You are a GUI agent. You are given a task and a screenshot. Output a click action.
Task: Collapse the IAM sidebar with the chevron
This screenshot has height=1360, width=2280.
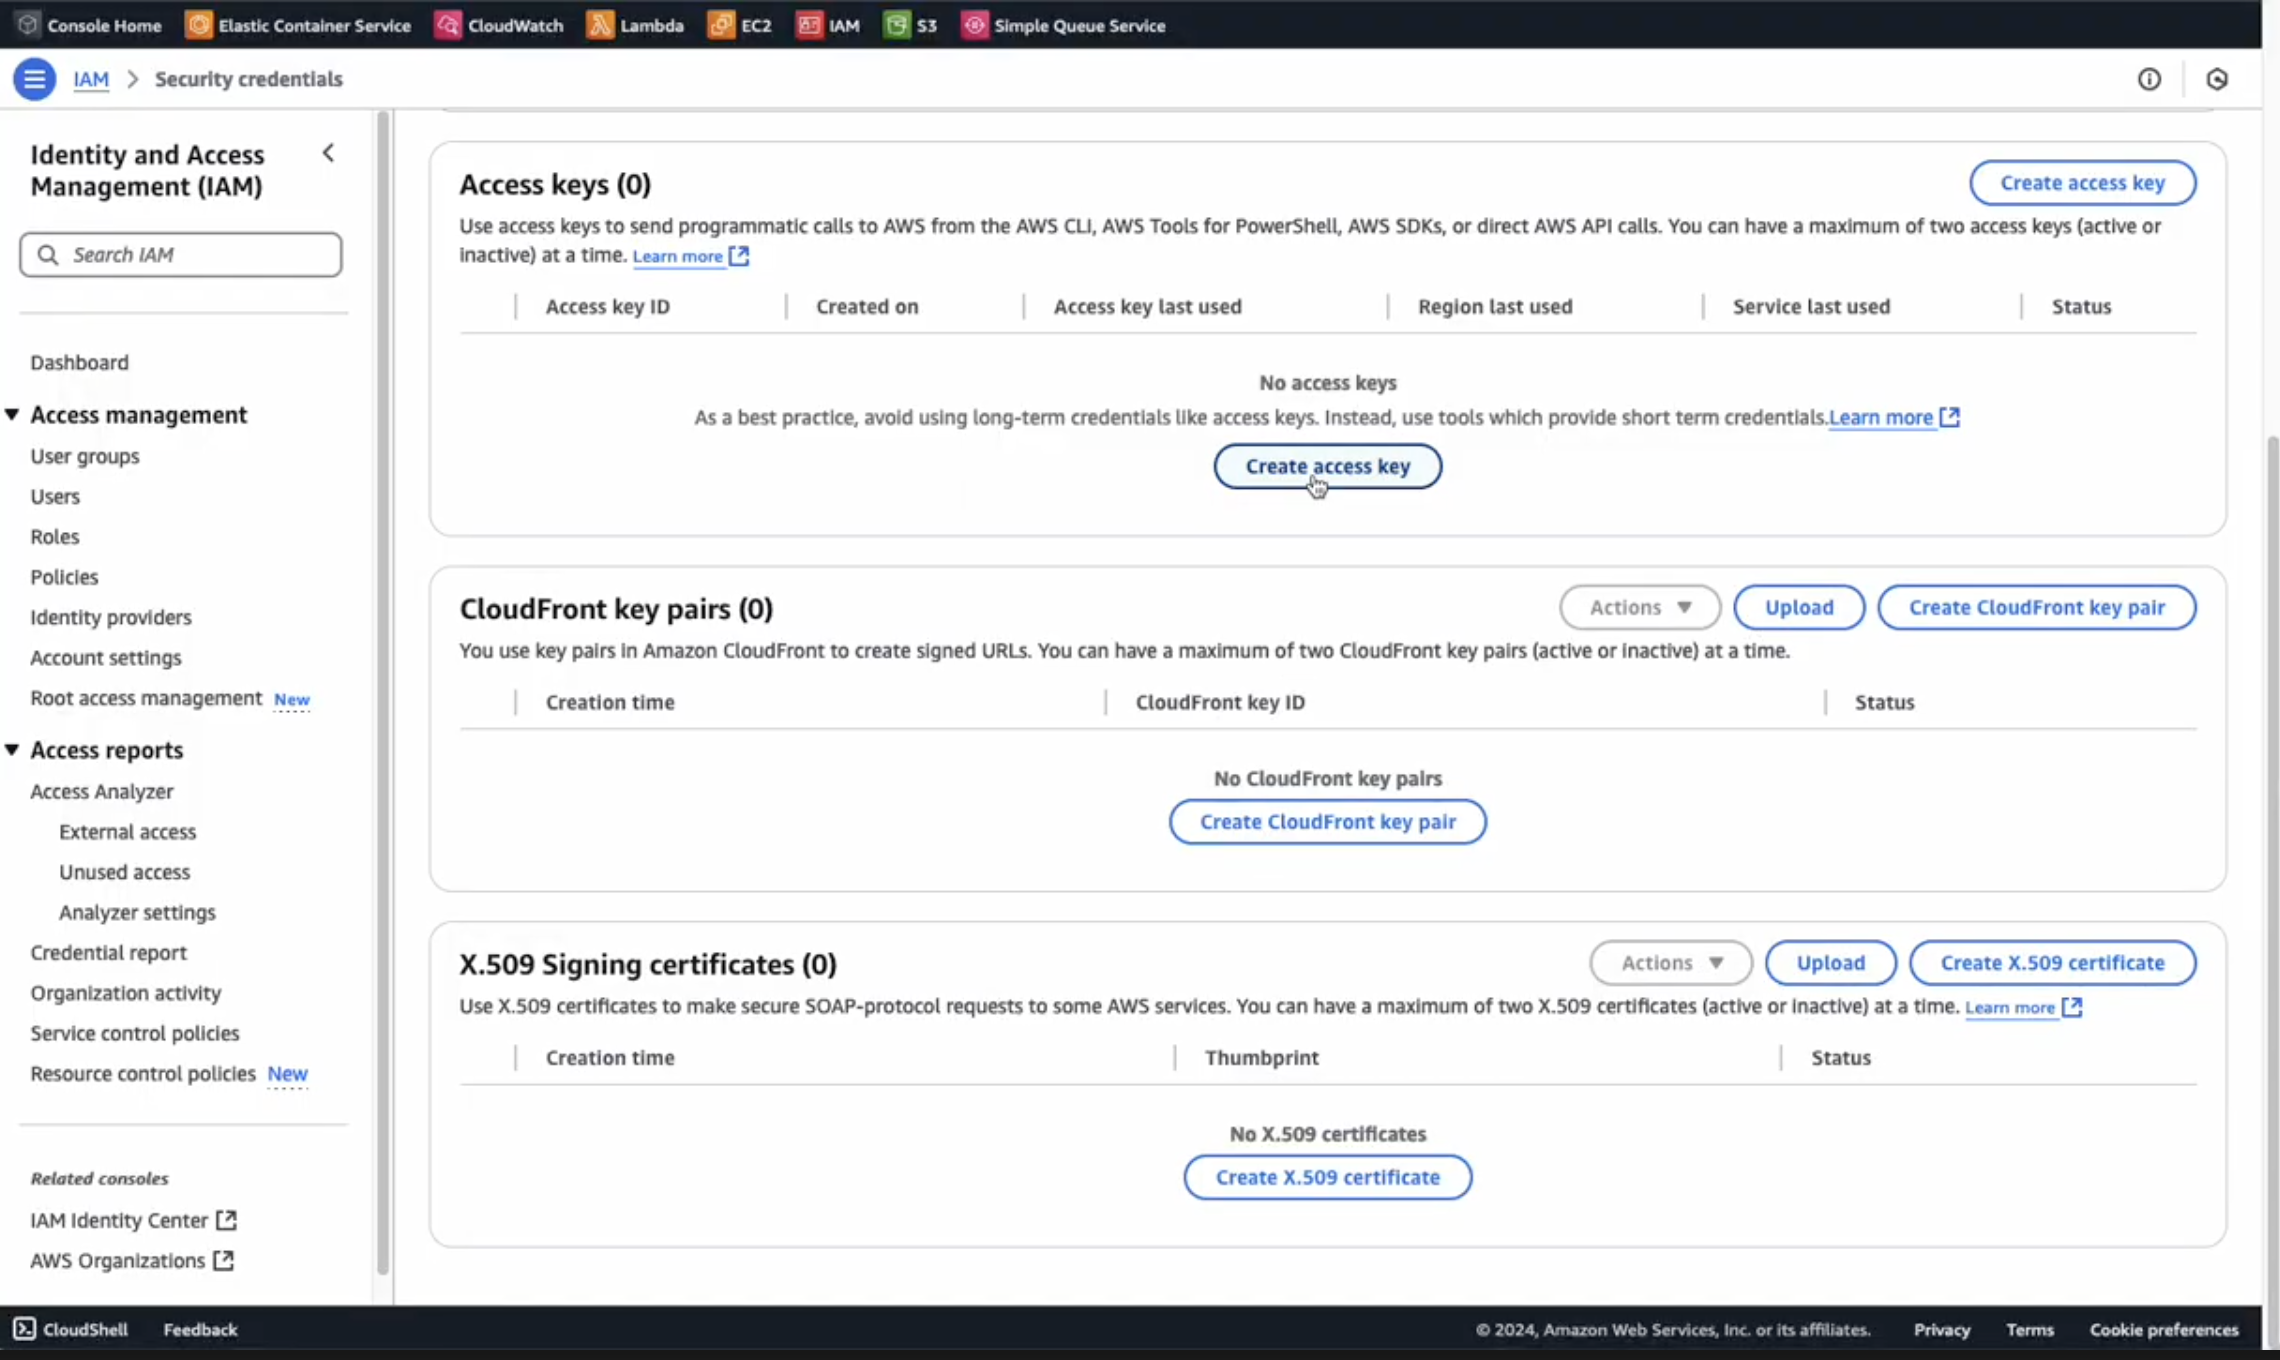pyautogui.click(x=328, y=153)
